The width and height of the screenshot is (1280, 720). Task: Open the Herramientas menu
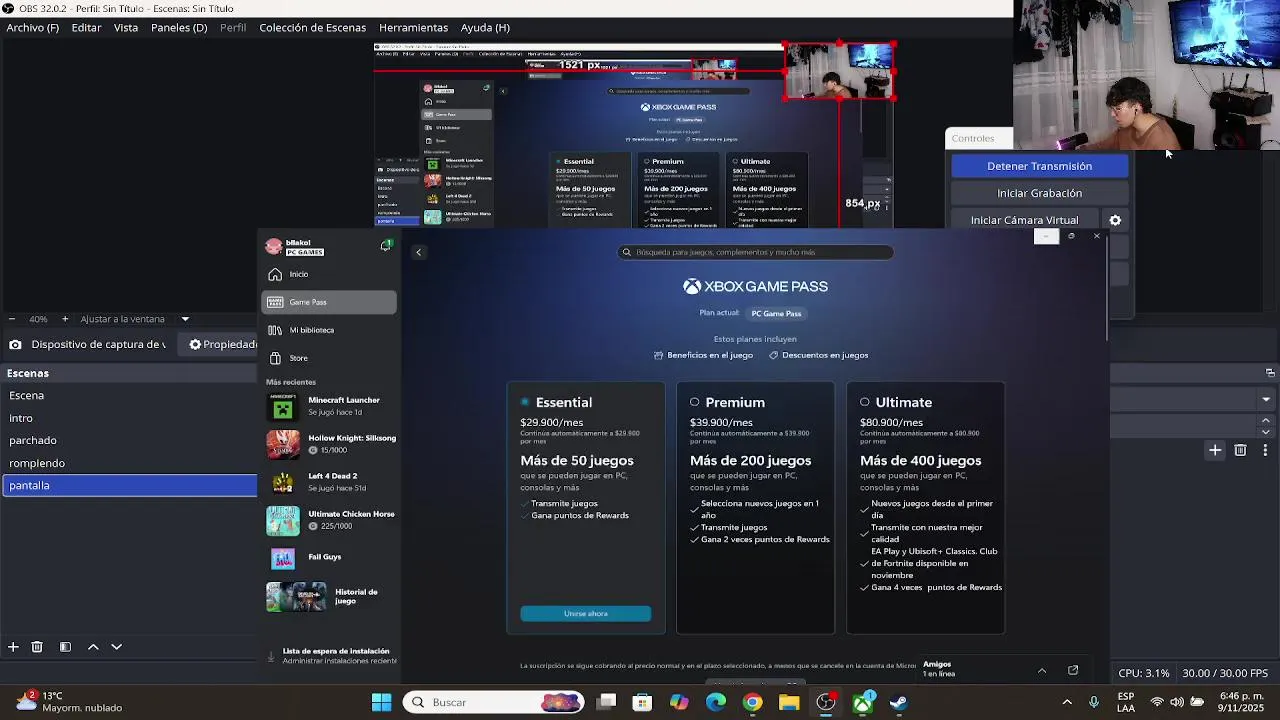[x=413, y=27]
